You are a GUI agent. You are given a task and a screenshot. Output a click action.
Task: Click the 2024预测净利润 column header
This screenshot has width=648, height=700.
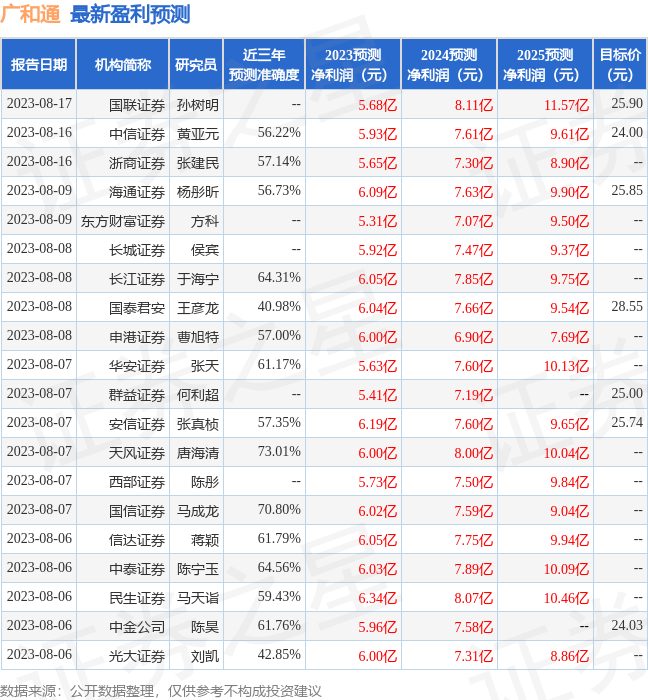point(448,65)
